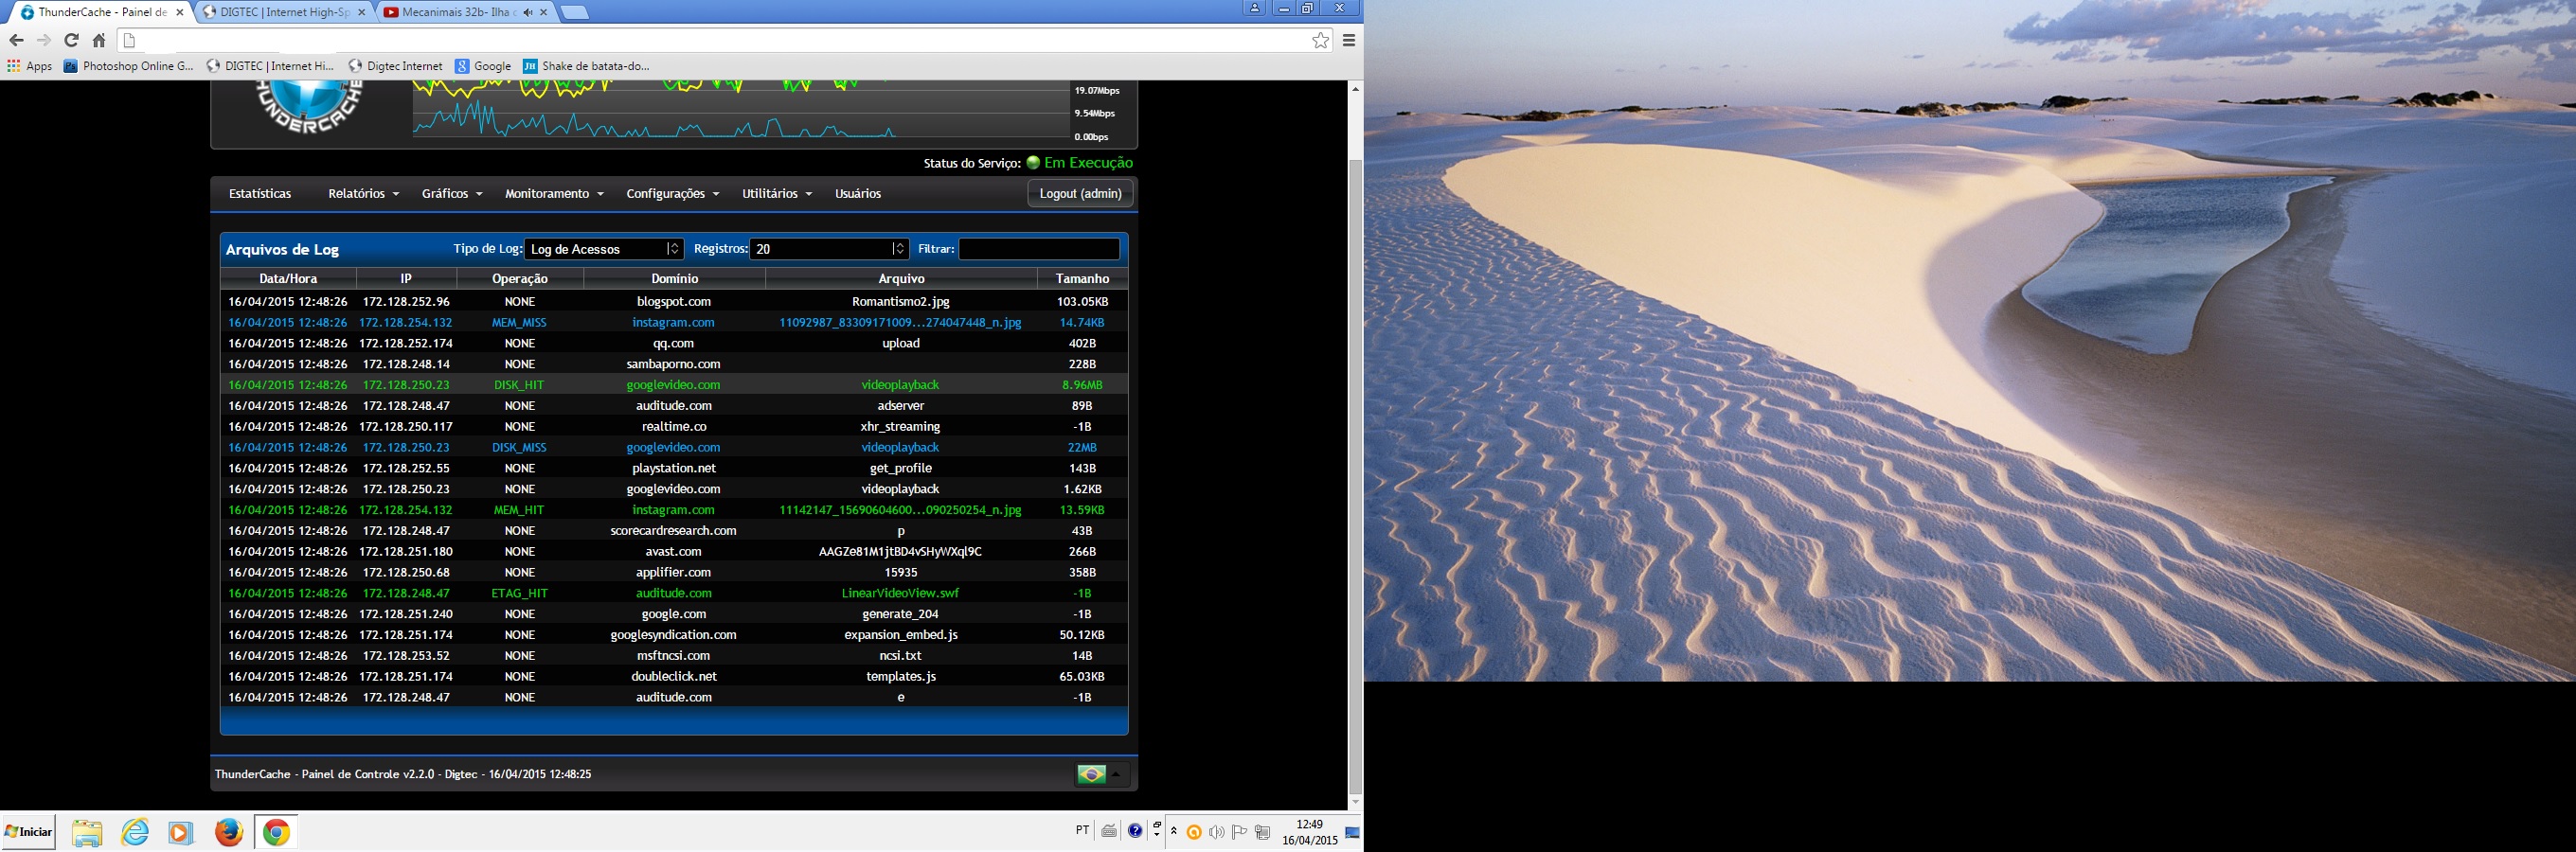Open the 'DIGTEC | Internet Hi...' bookmark
Image resolution: width=2576 pixels, height=852 pixels.
(x=270, y=66)
